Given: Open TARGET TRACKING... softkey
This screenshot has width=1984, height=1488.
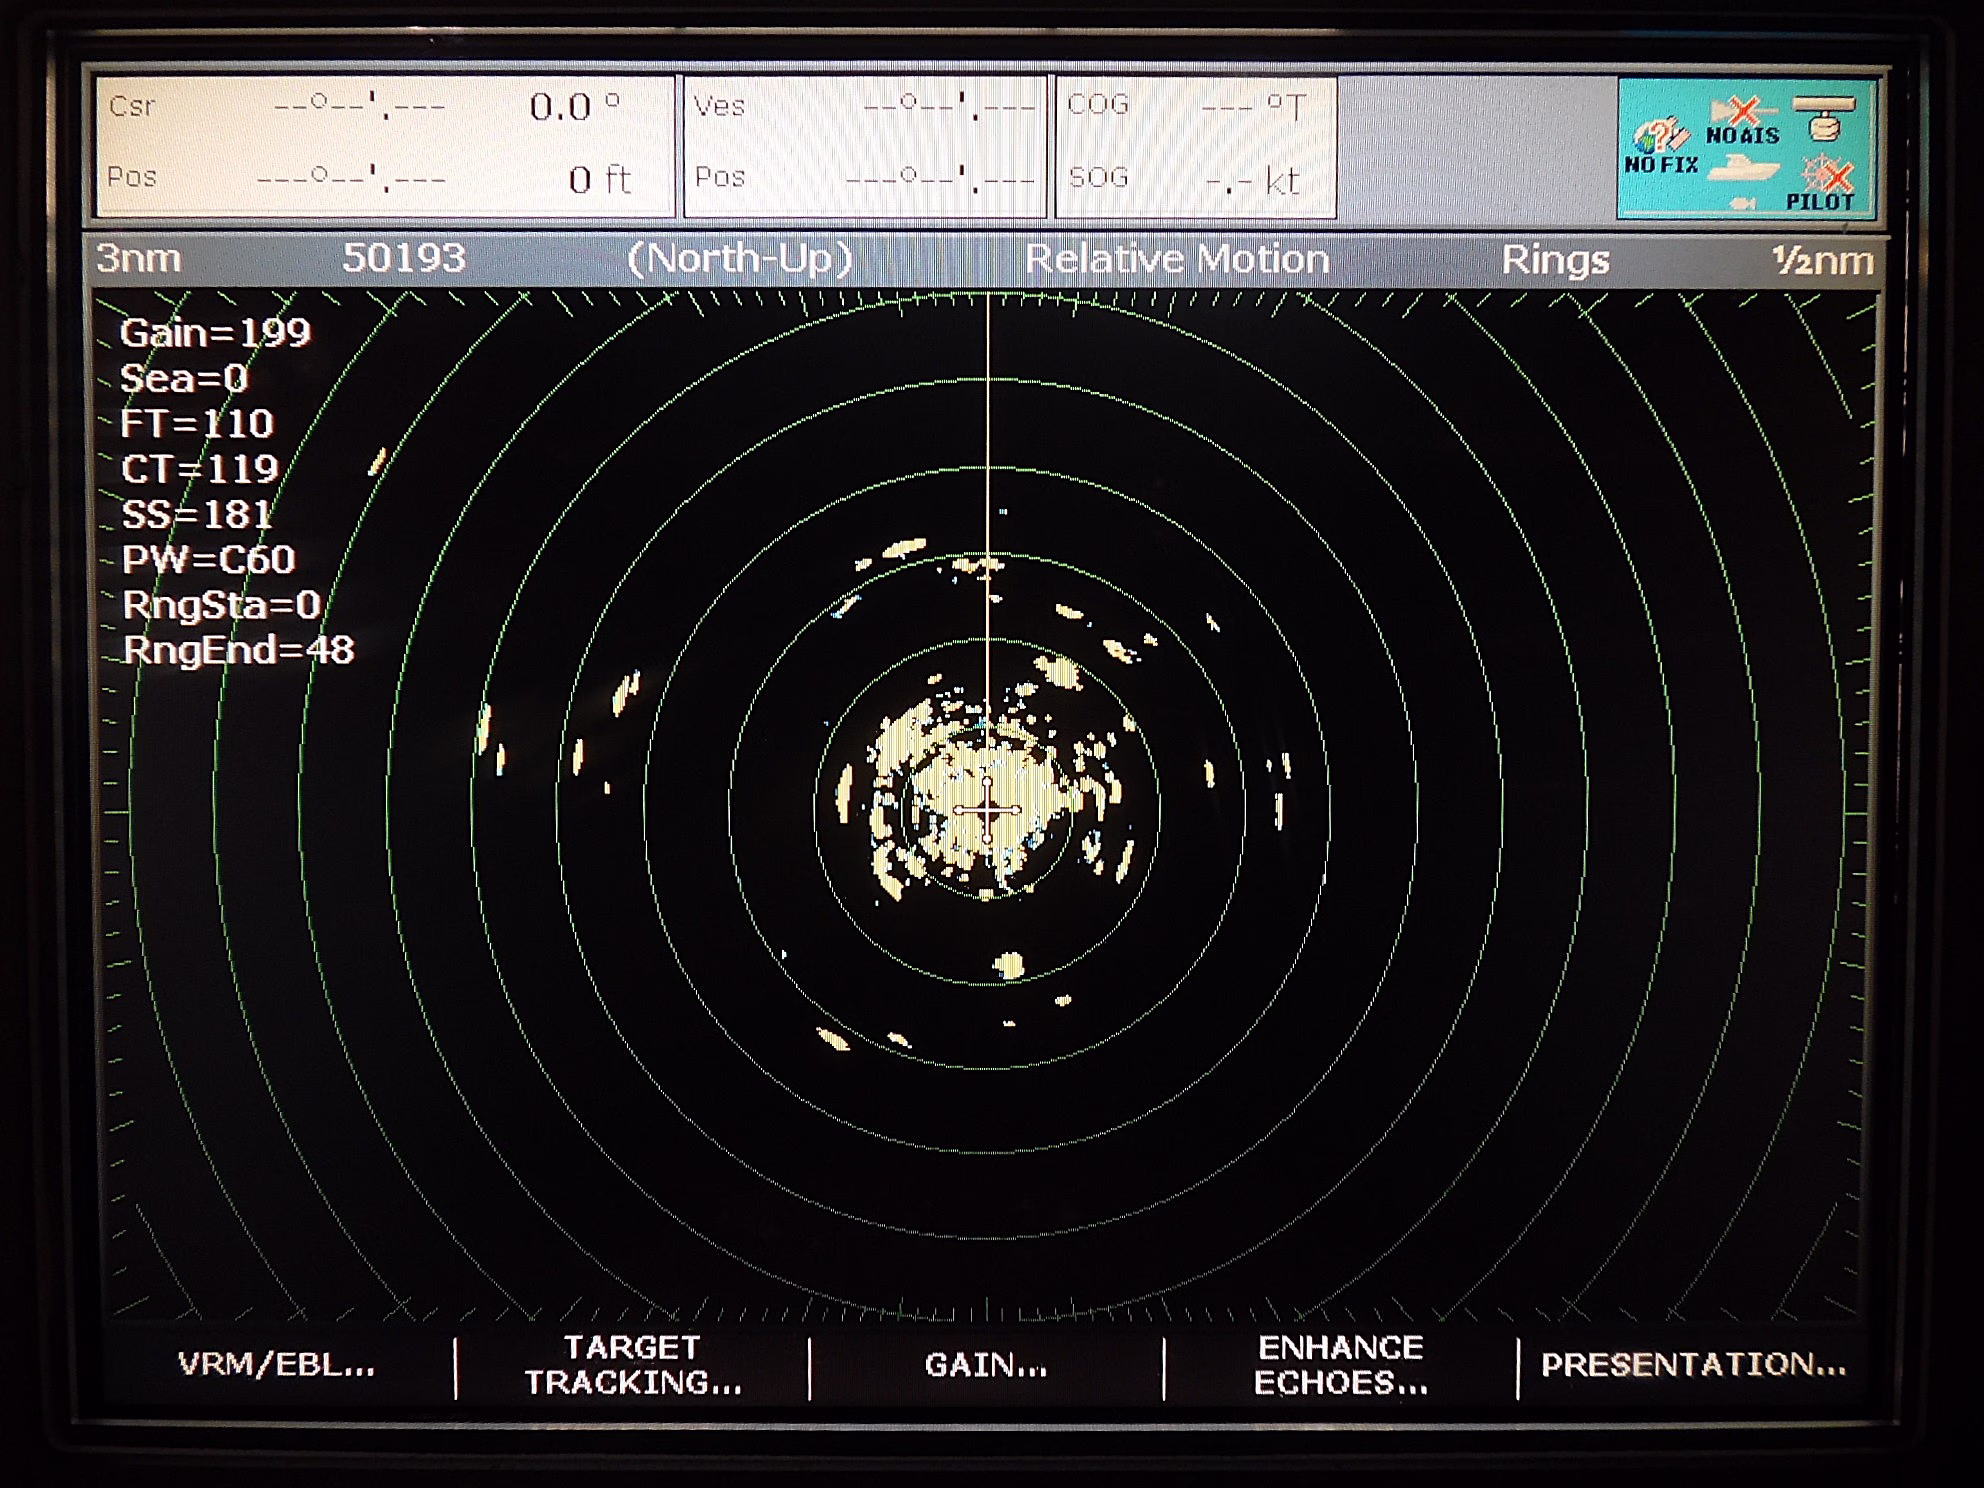Looking at the screenshot, I should [633, 1365].
